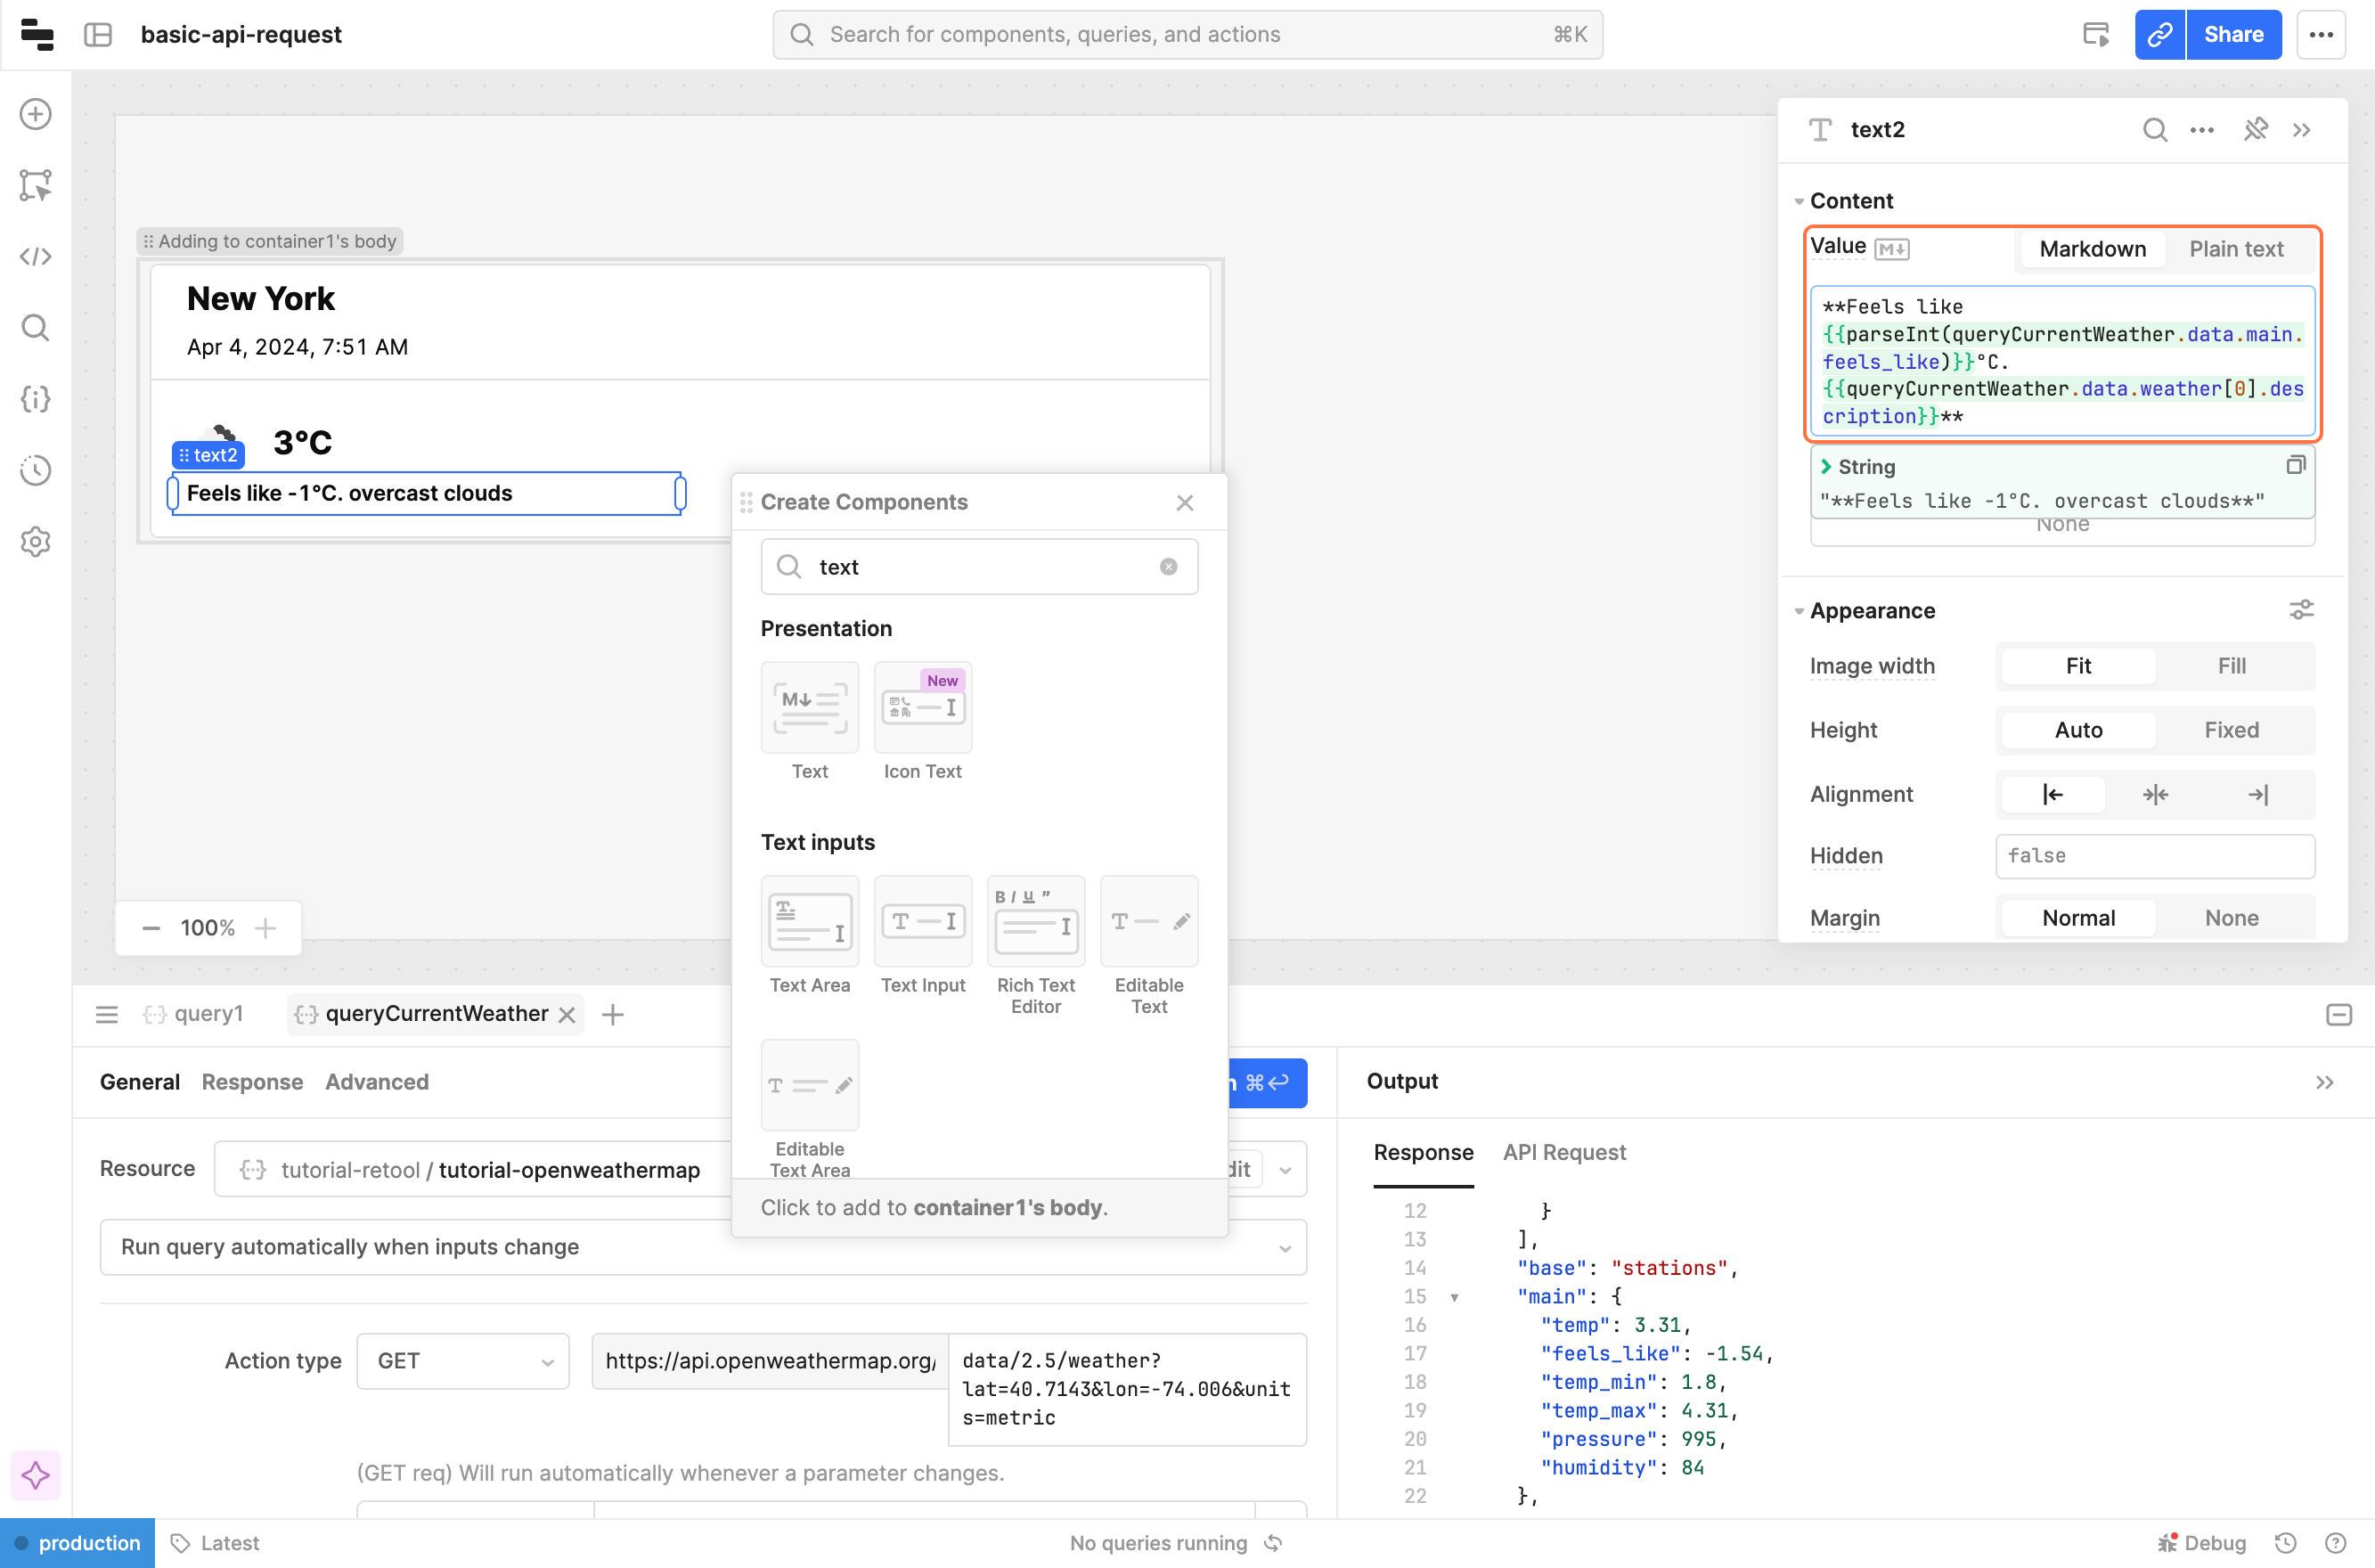The width and height of the screenshot is (2375, 1568).
Task: Zoom in canvas with plus button
Action: point(265,928)
